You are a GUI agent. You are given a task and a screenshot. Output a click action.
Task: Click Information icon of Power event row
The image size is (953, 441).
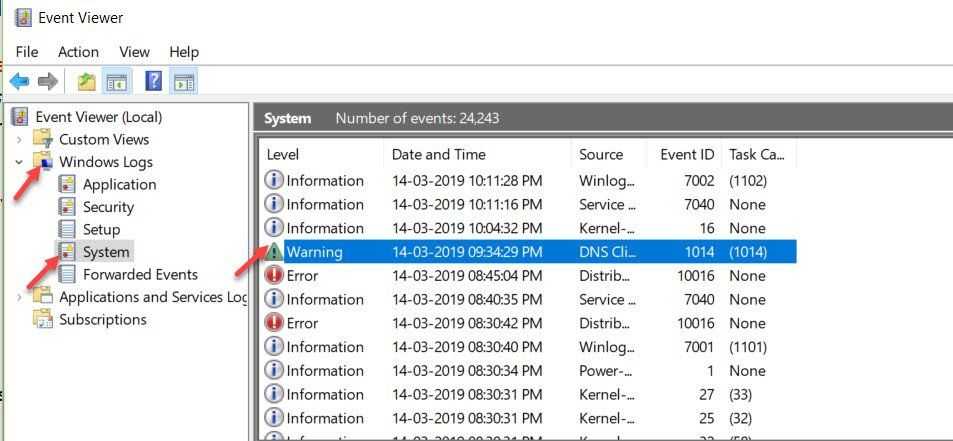(x=274, y=370)
